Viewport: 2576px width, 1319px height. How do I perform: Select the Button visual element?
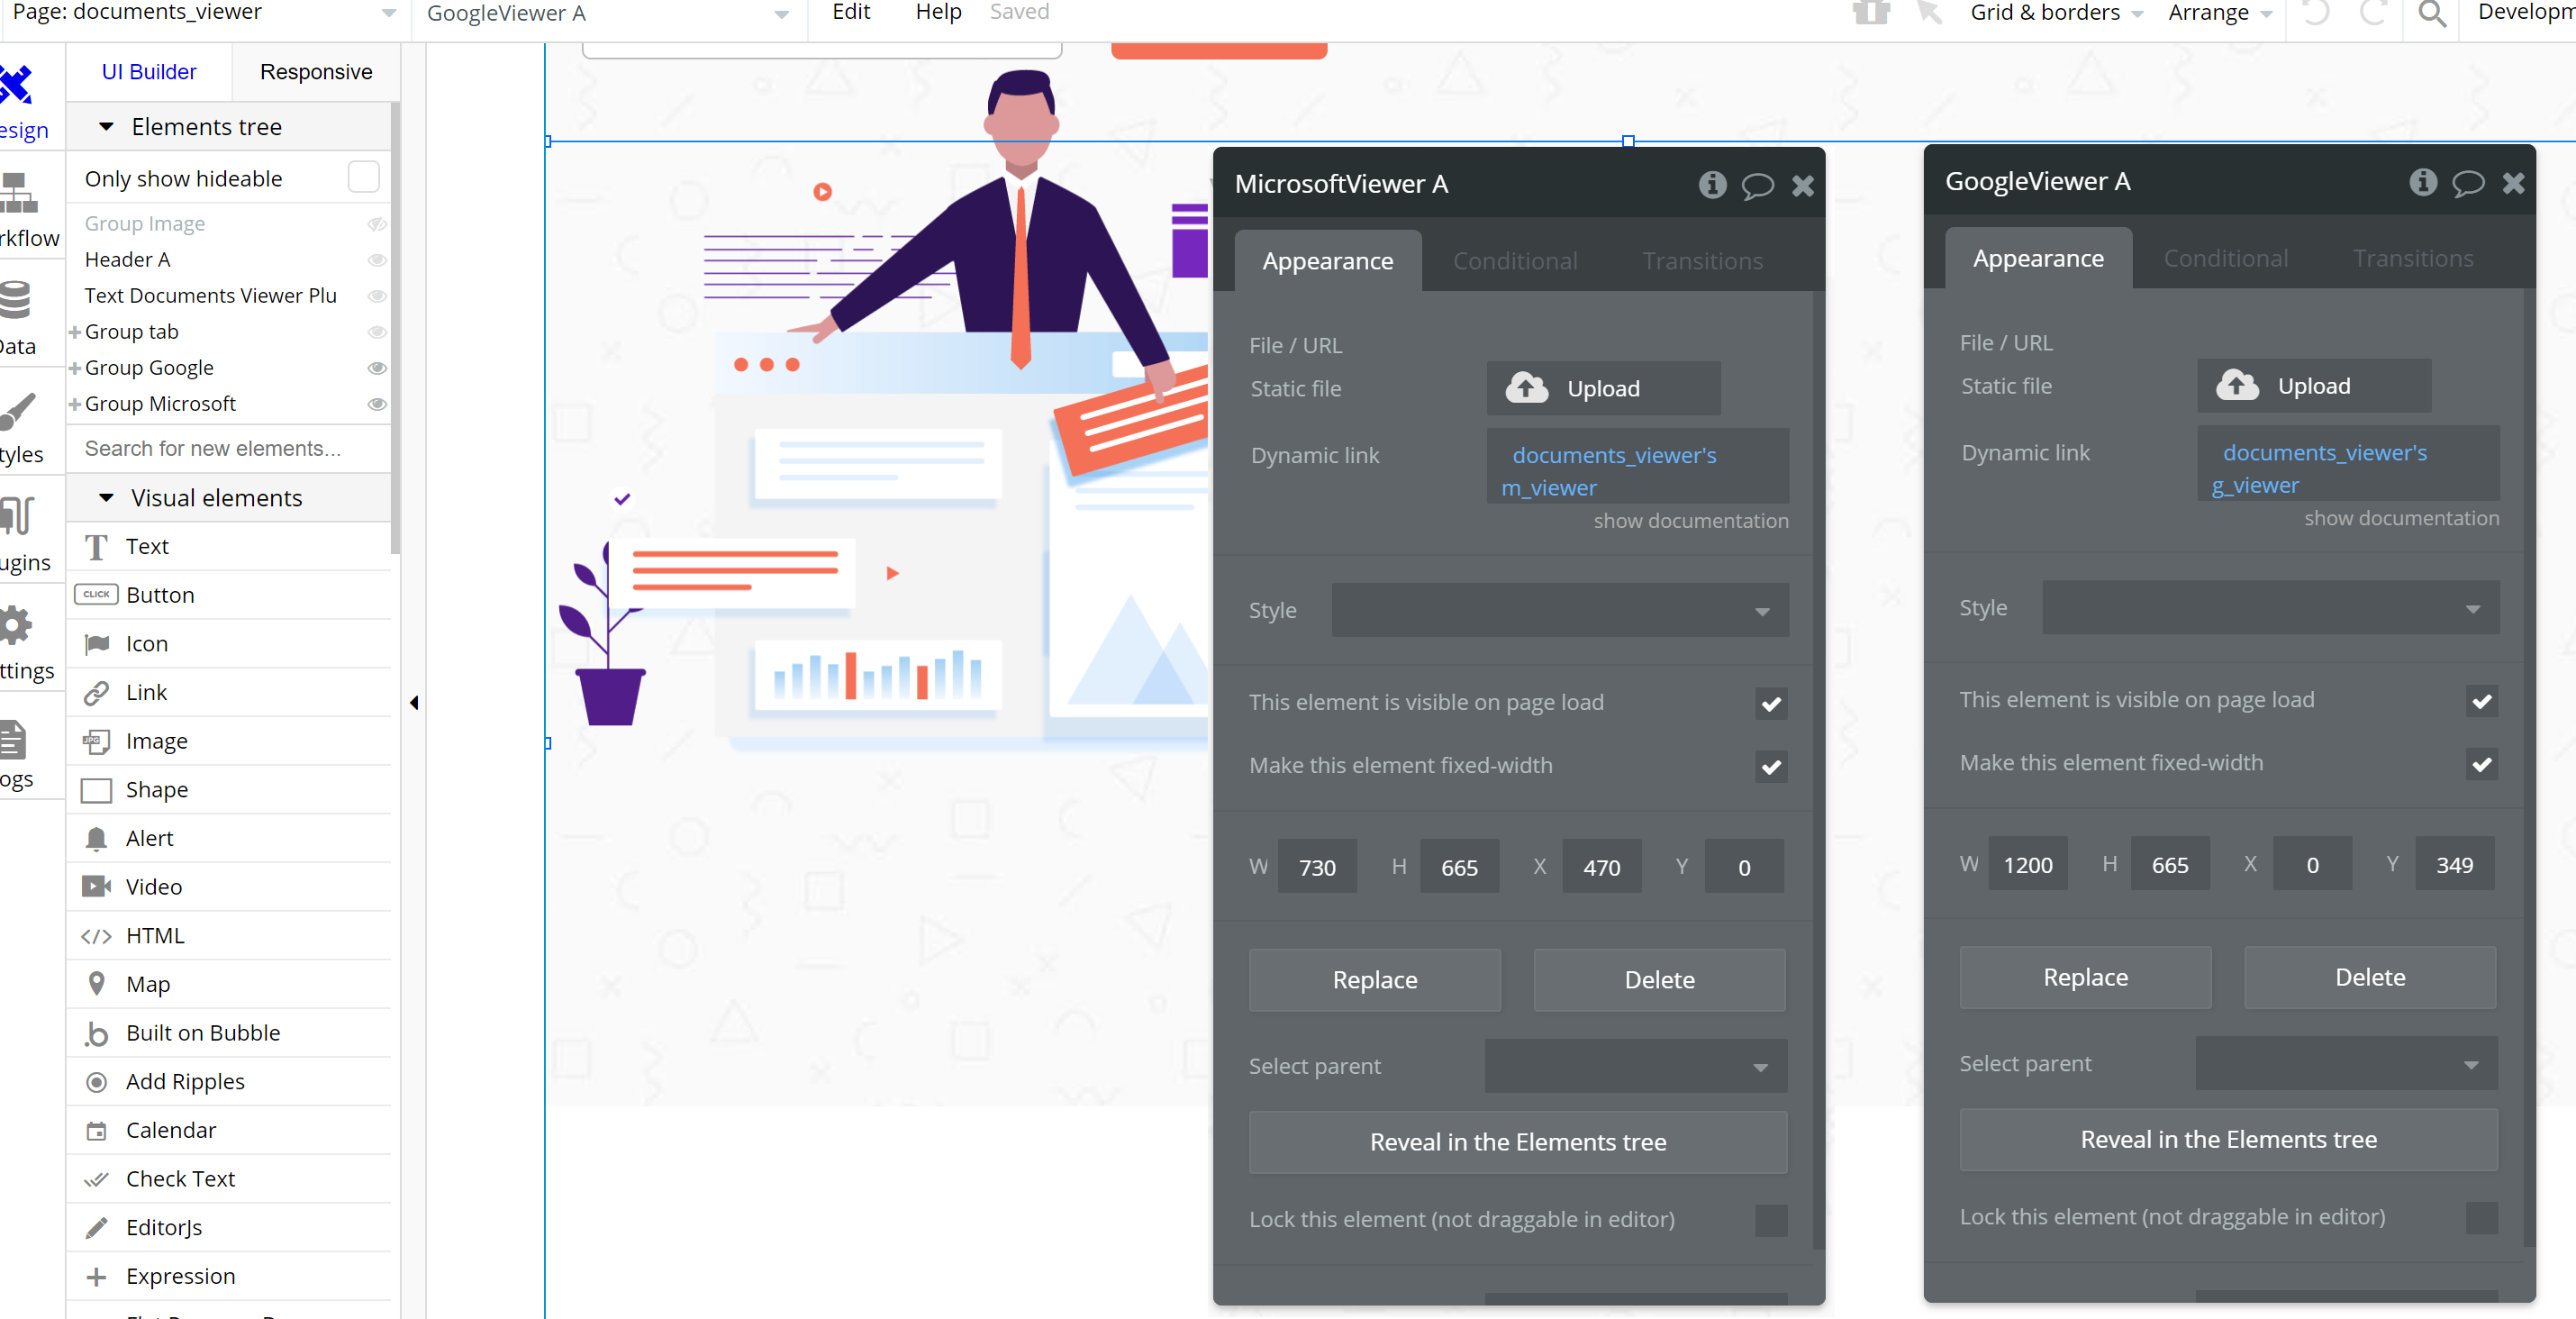pyautogui.click(x=230, y=595)
